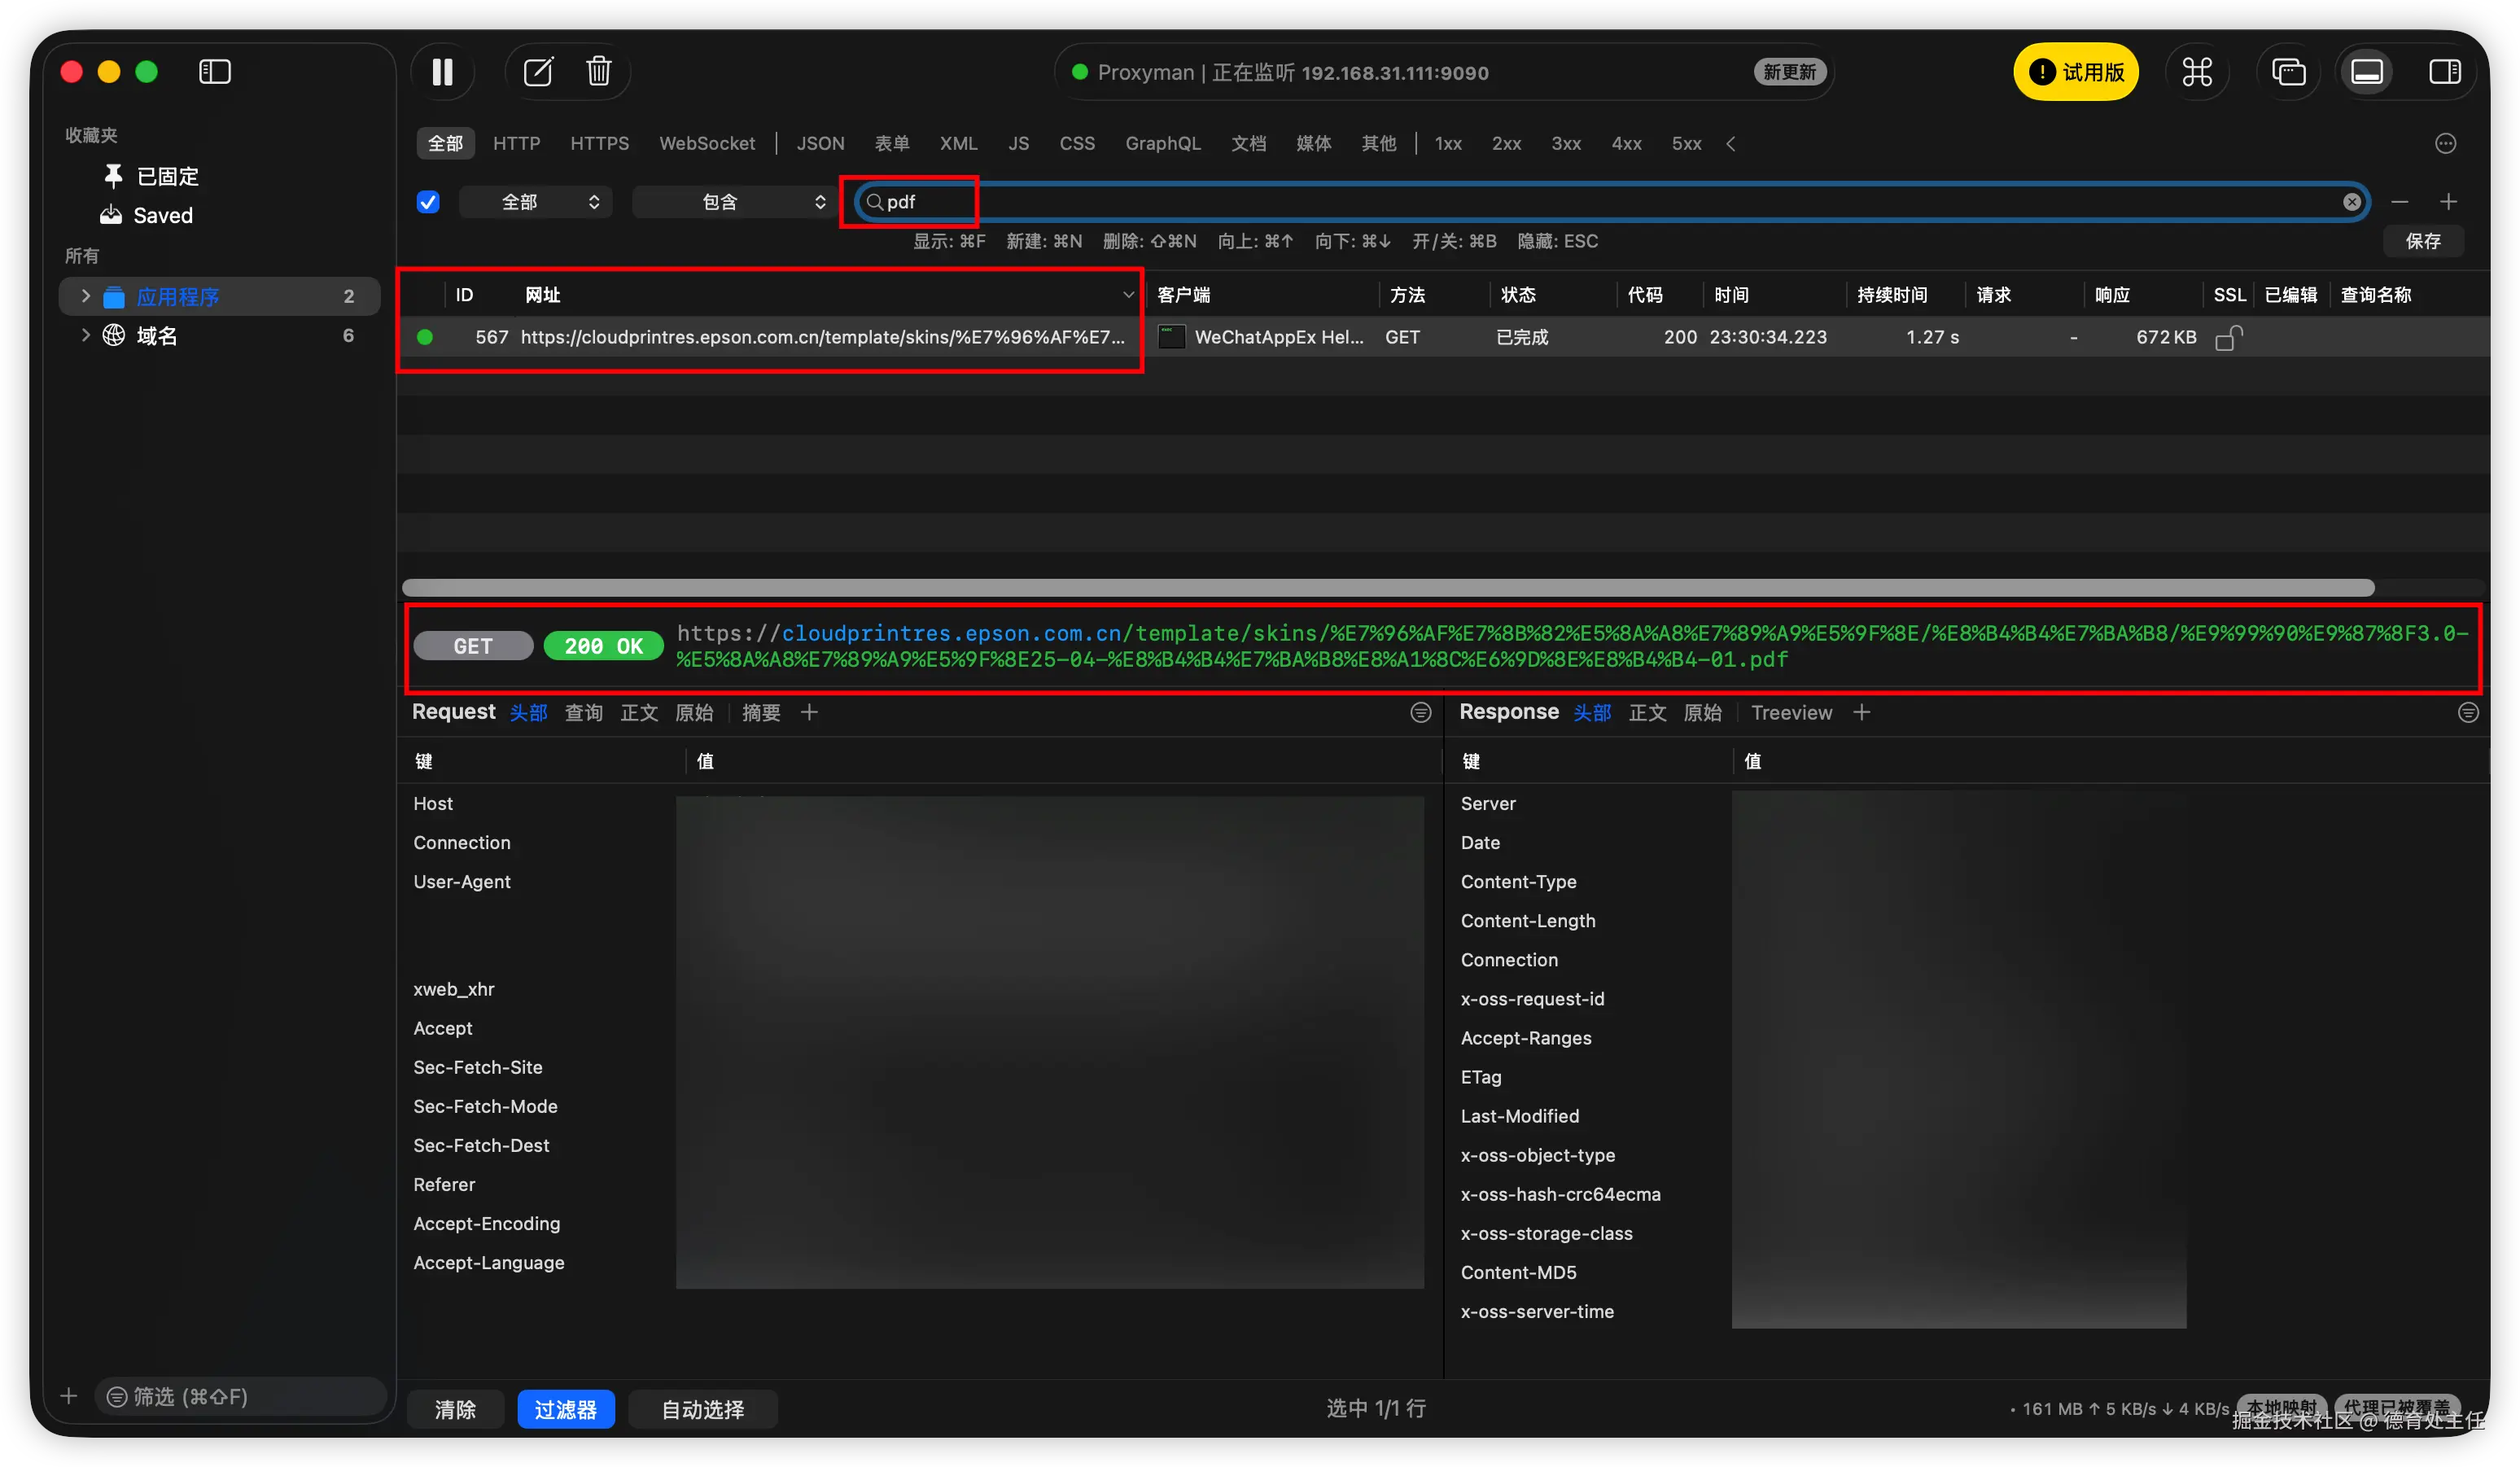
Task: Pause traffic recording with the pause icon
Action: click(442, 72)
